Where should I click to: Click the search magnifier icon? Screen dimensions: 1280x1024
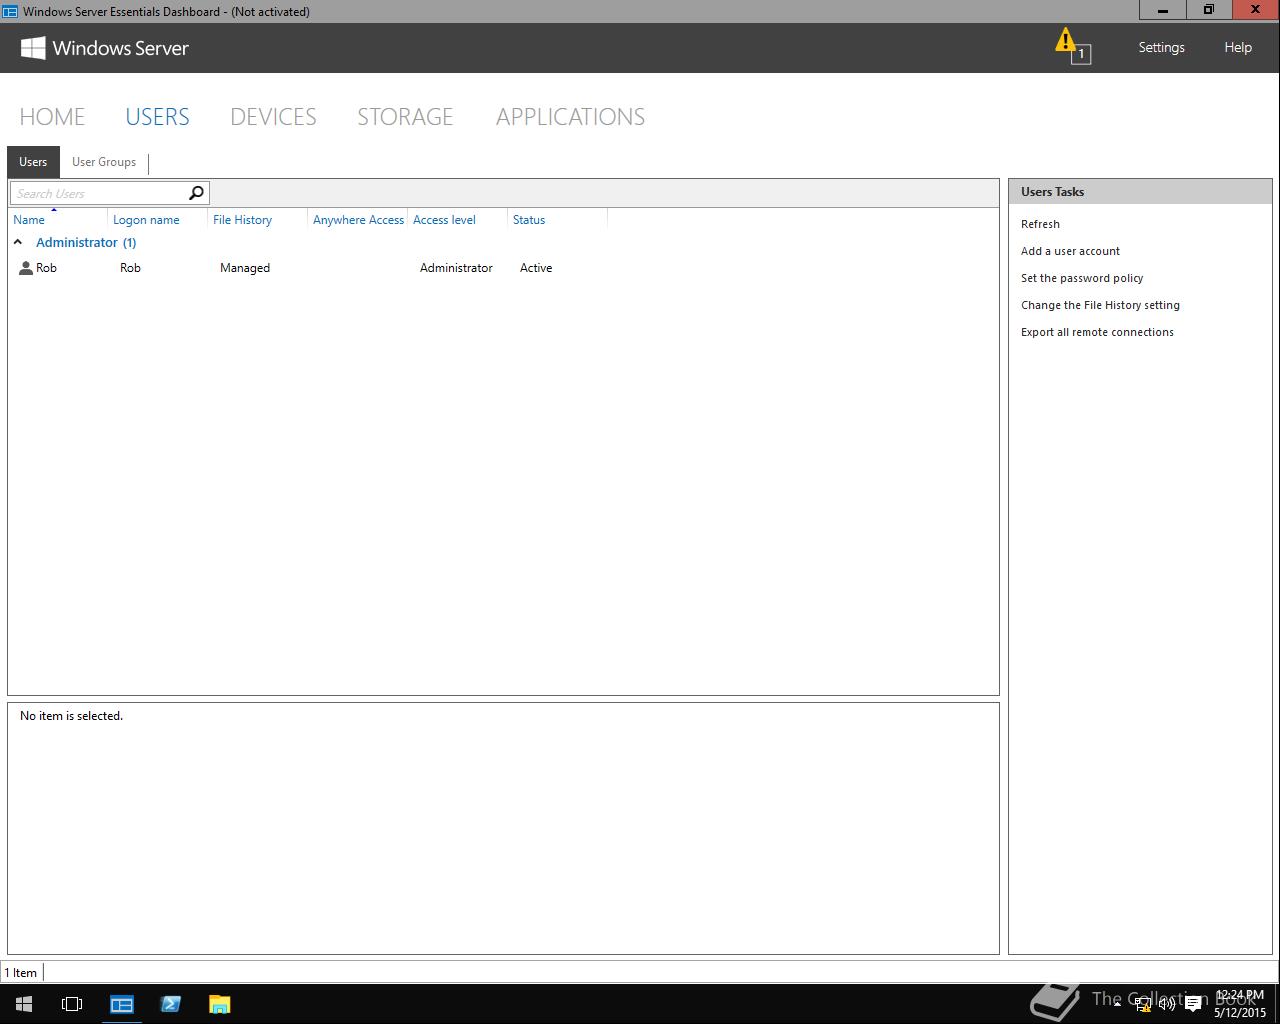196,193
